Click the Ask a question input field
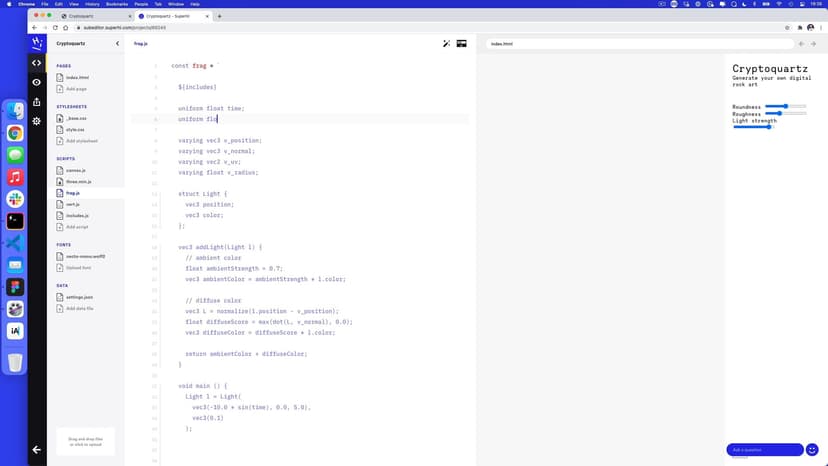 click(764, 450)
